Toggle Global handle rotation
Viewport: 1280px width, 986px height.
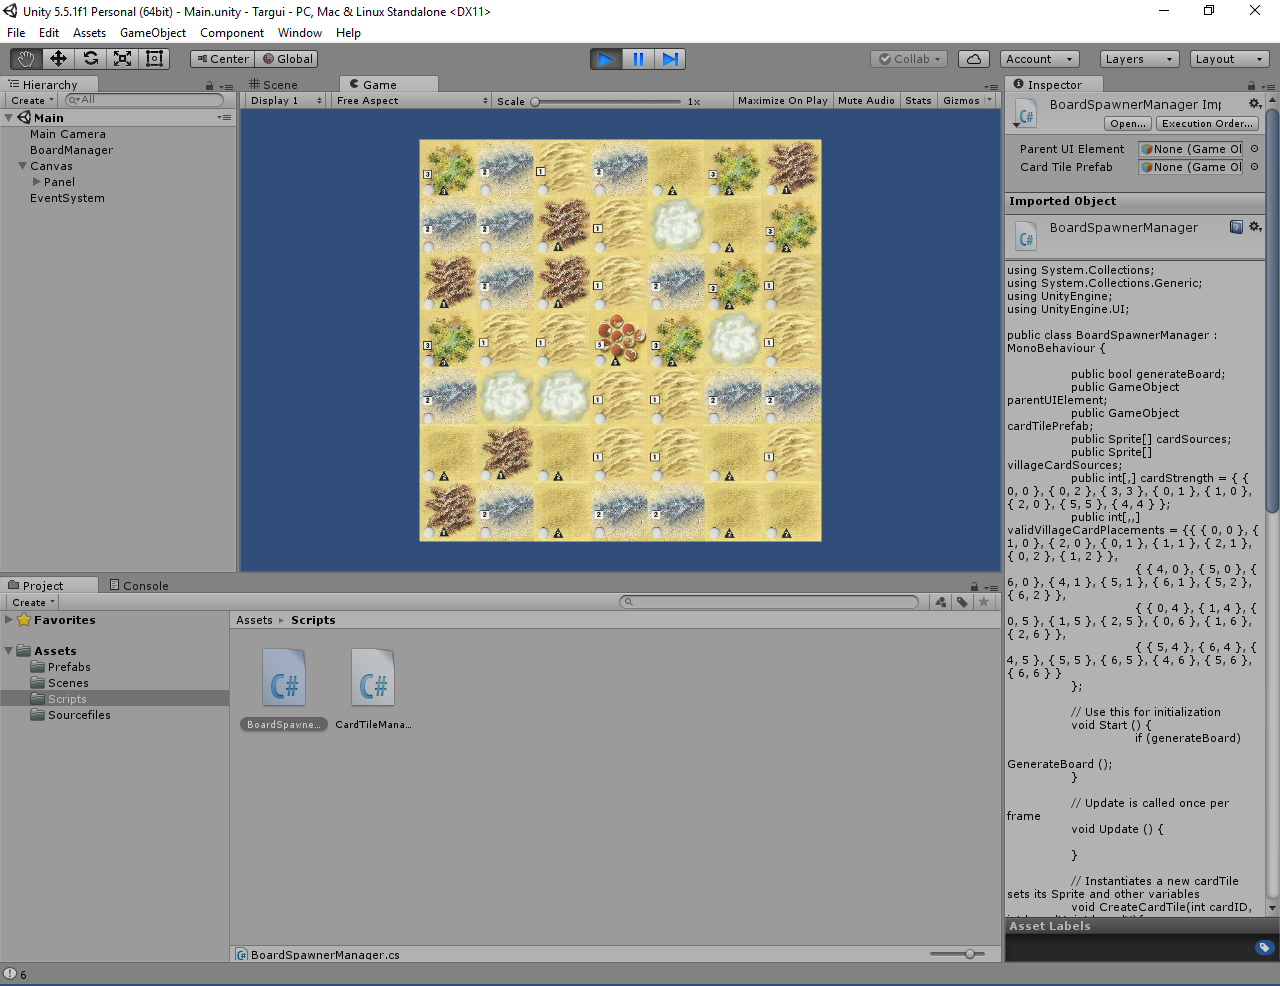click(288, 59)
